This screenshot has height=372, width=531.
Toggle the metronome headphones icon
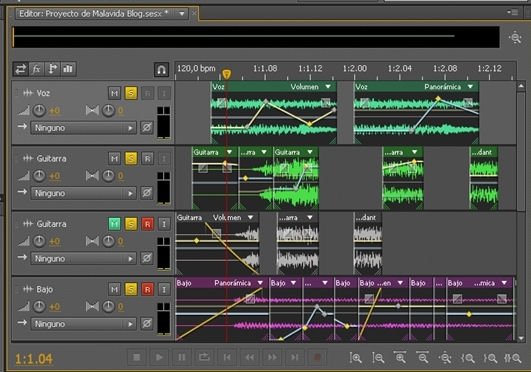[x=161, y=70]
